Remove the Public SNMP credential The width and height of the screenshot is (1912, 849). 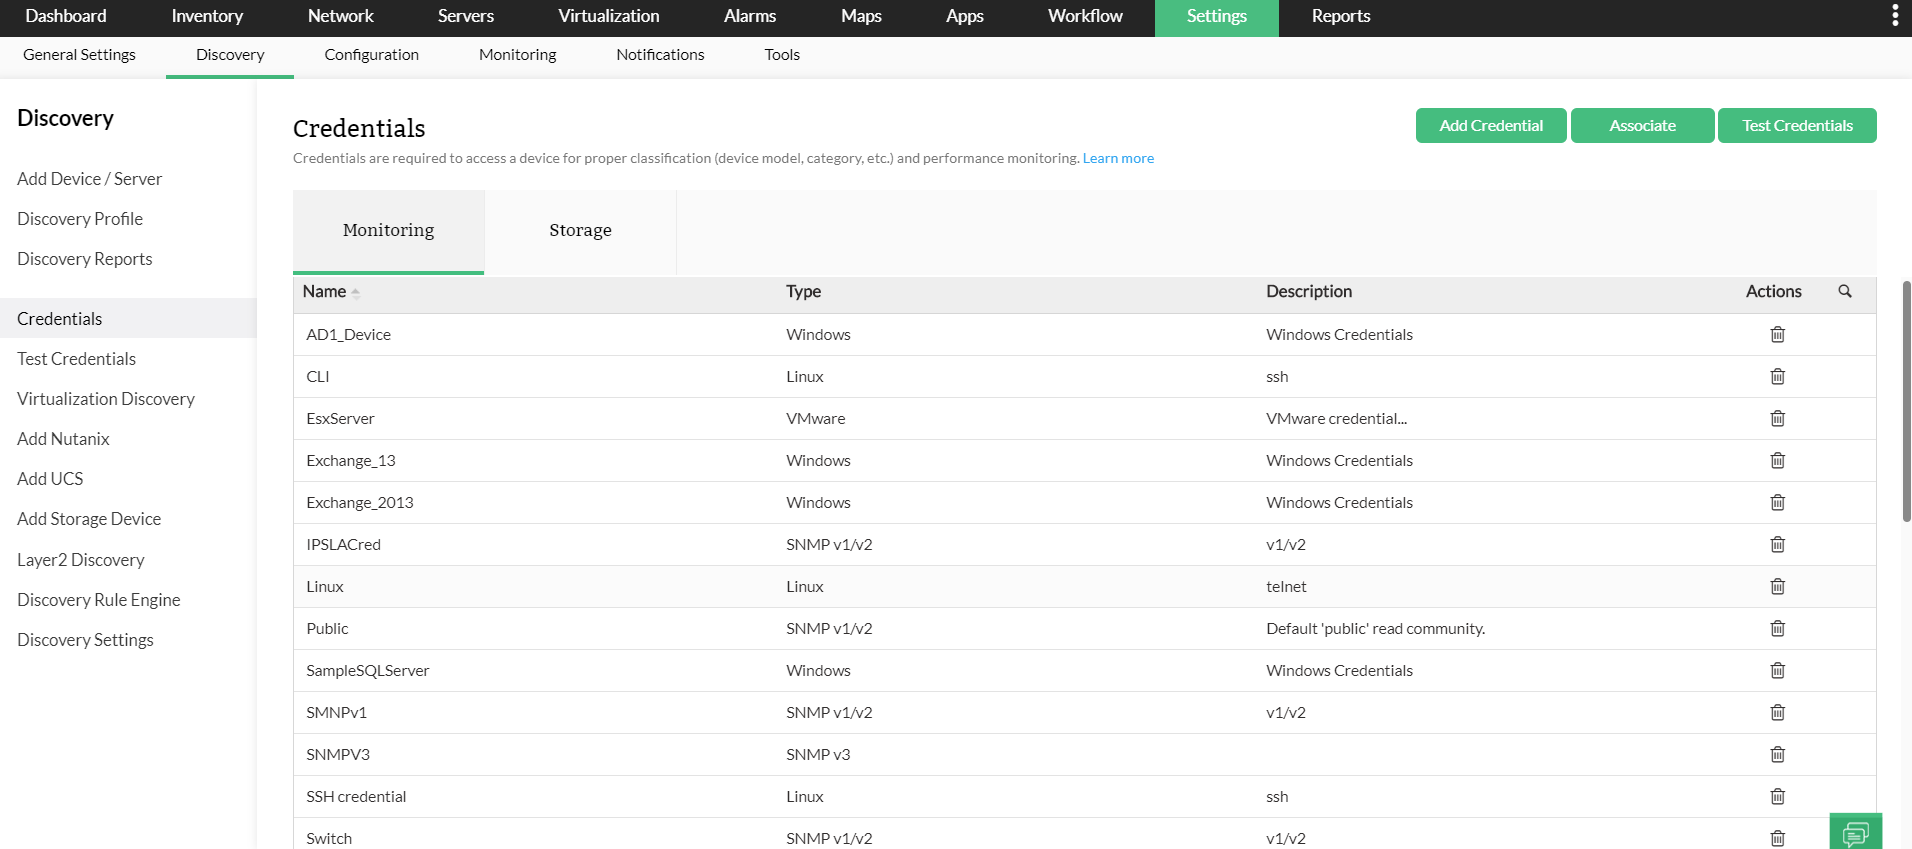pos(1777,629)
